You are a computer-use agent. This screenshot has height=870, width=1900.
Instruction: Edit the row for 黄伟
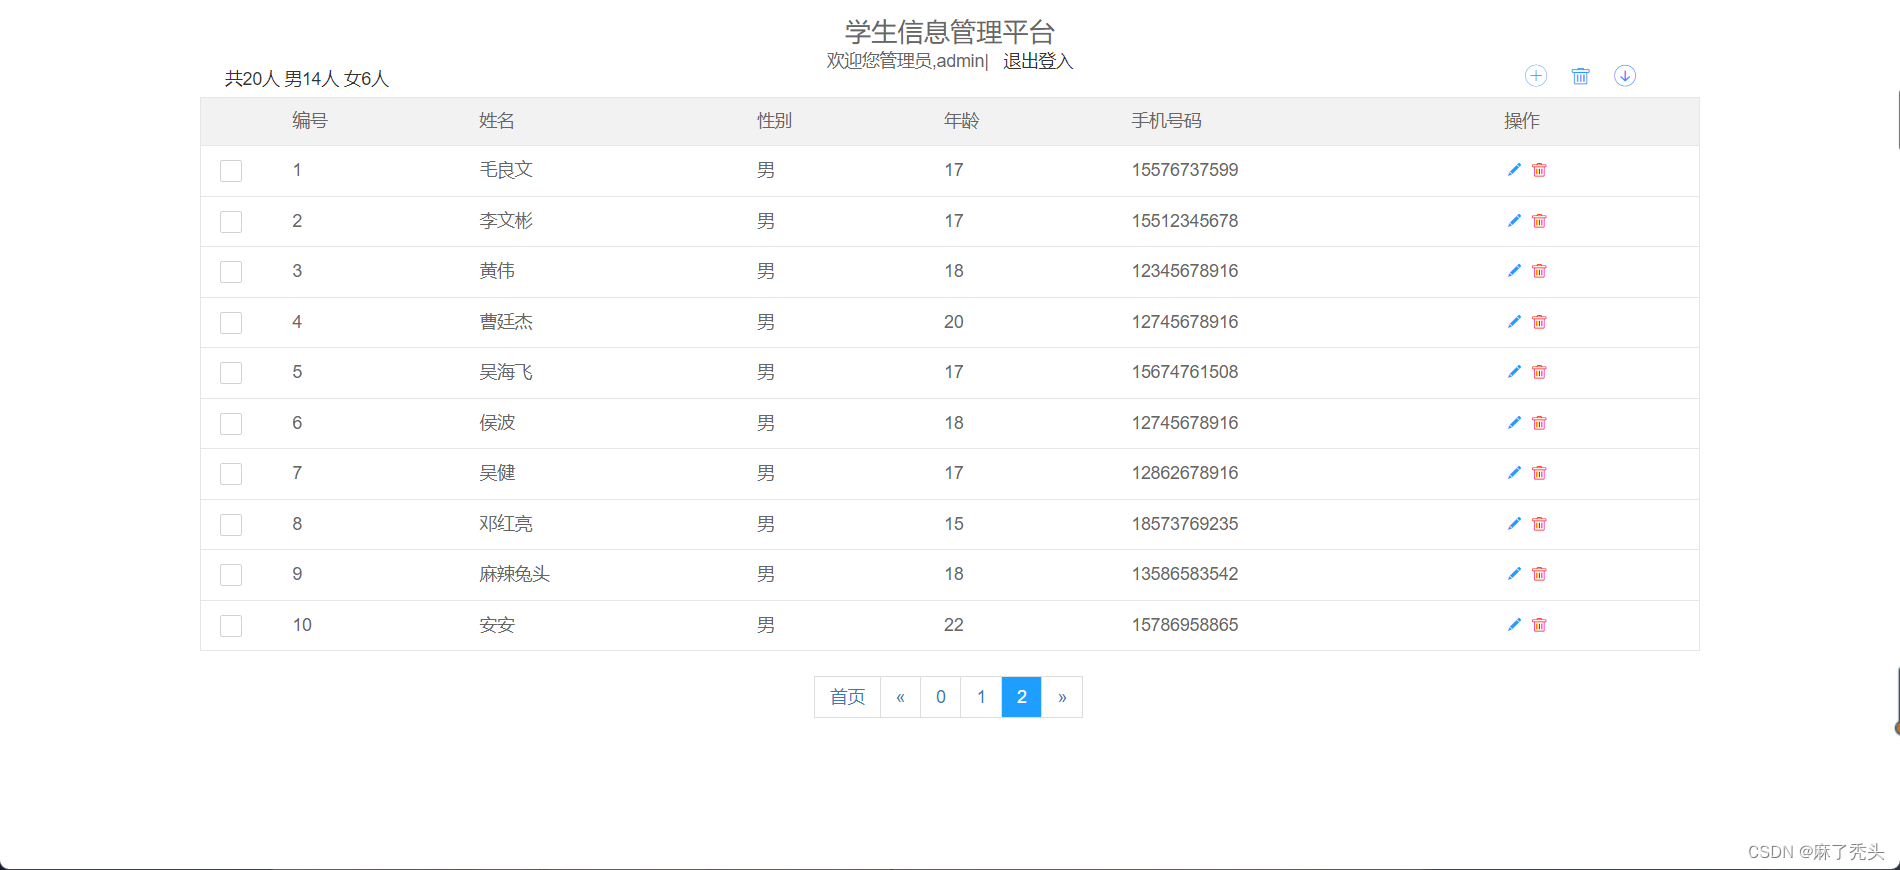(1514, 271)
